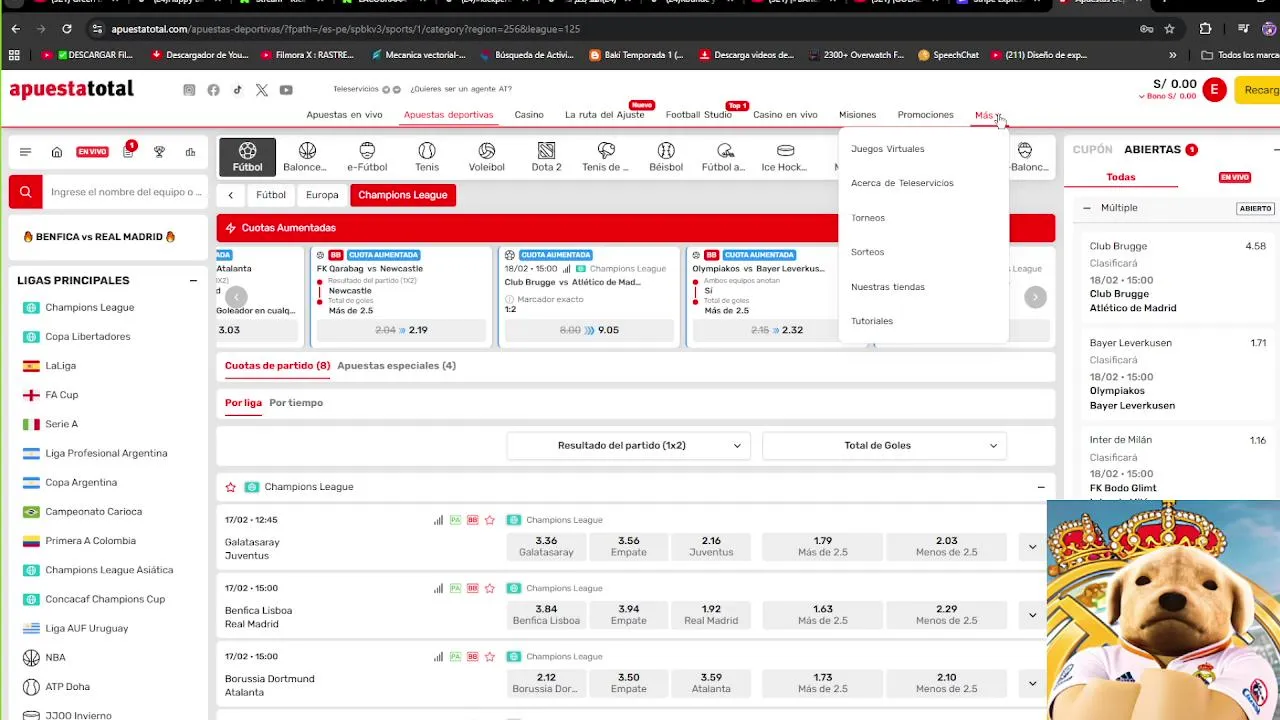Collapse the Champions League matches section
1280x720 pixels.
pyautogui.click(x=1041, y=487)
